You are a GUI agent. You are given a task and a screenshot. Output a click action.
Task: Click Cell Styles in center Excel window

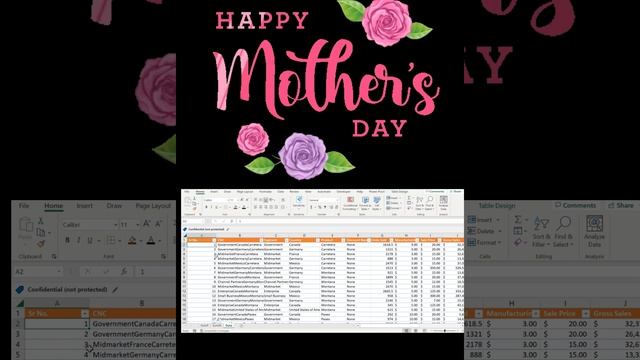(x=377, y=203)
